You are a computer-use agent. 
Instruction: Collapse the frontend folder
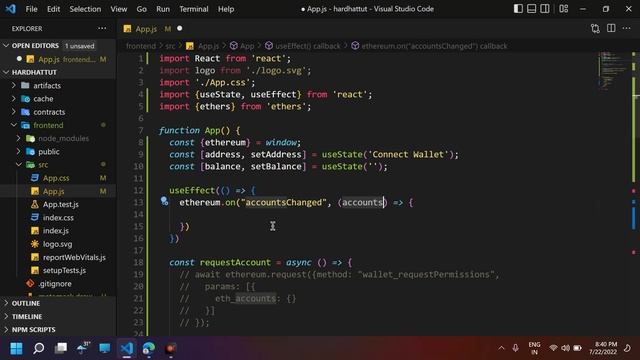point(58,125)
